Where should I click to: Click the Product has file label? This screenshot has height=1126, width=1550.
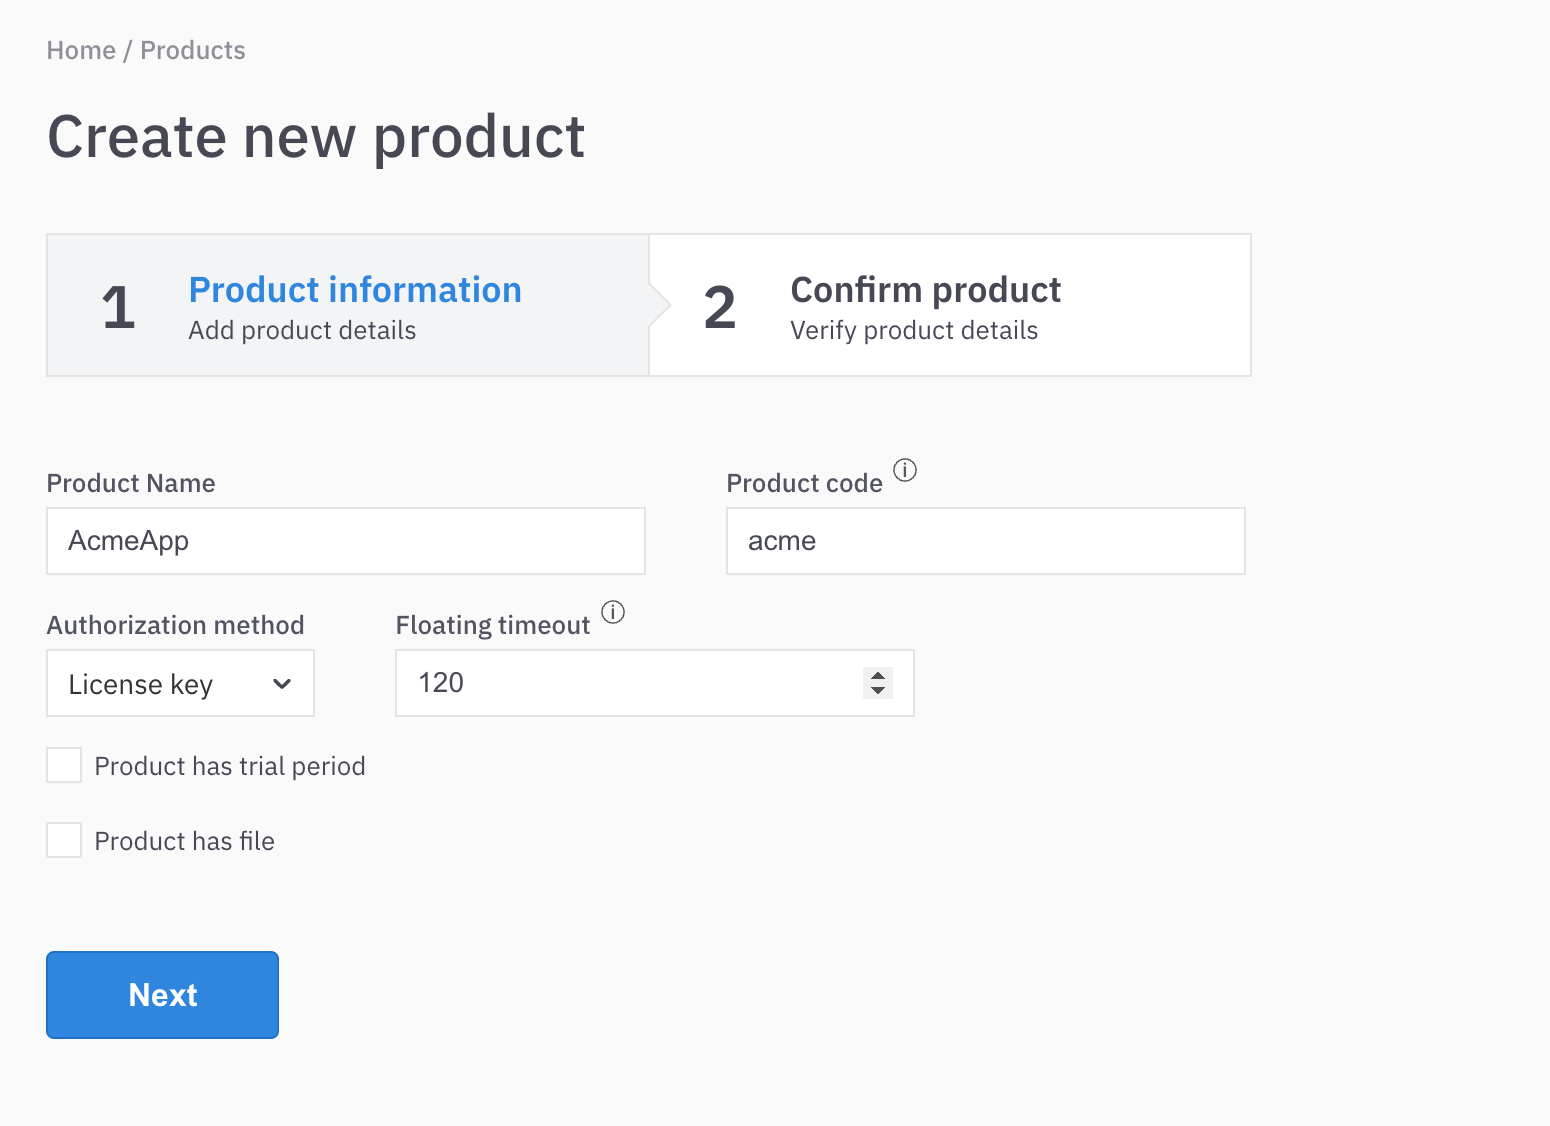pyautogui.click(x=185, y=841)
